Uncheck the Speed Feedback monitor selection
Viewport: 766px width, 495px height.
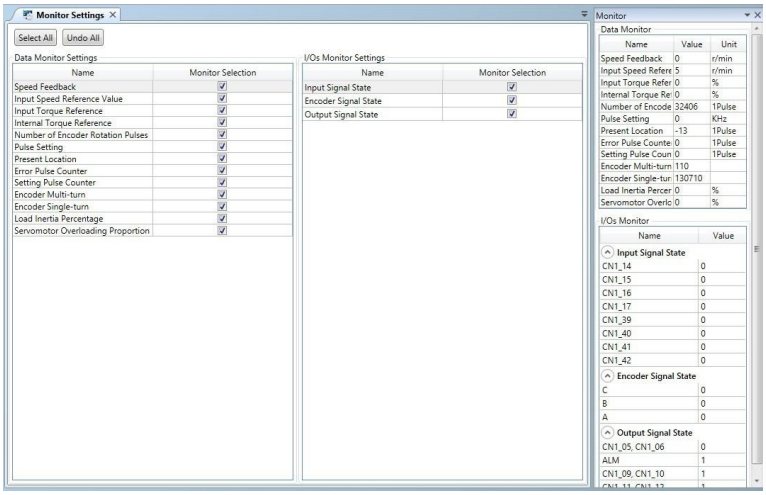point(222,86)
